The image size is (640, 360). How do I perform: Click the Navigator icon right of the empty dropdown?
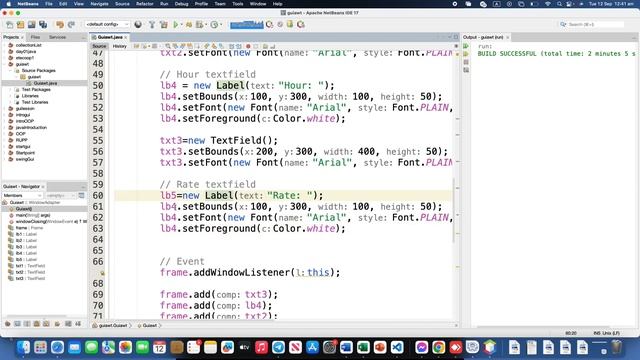click(x=81, y=196)
